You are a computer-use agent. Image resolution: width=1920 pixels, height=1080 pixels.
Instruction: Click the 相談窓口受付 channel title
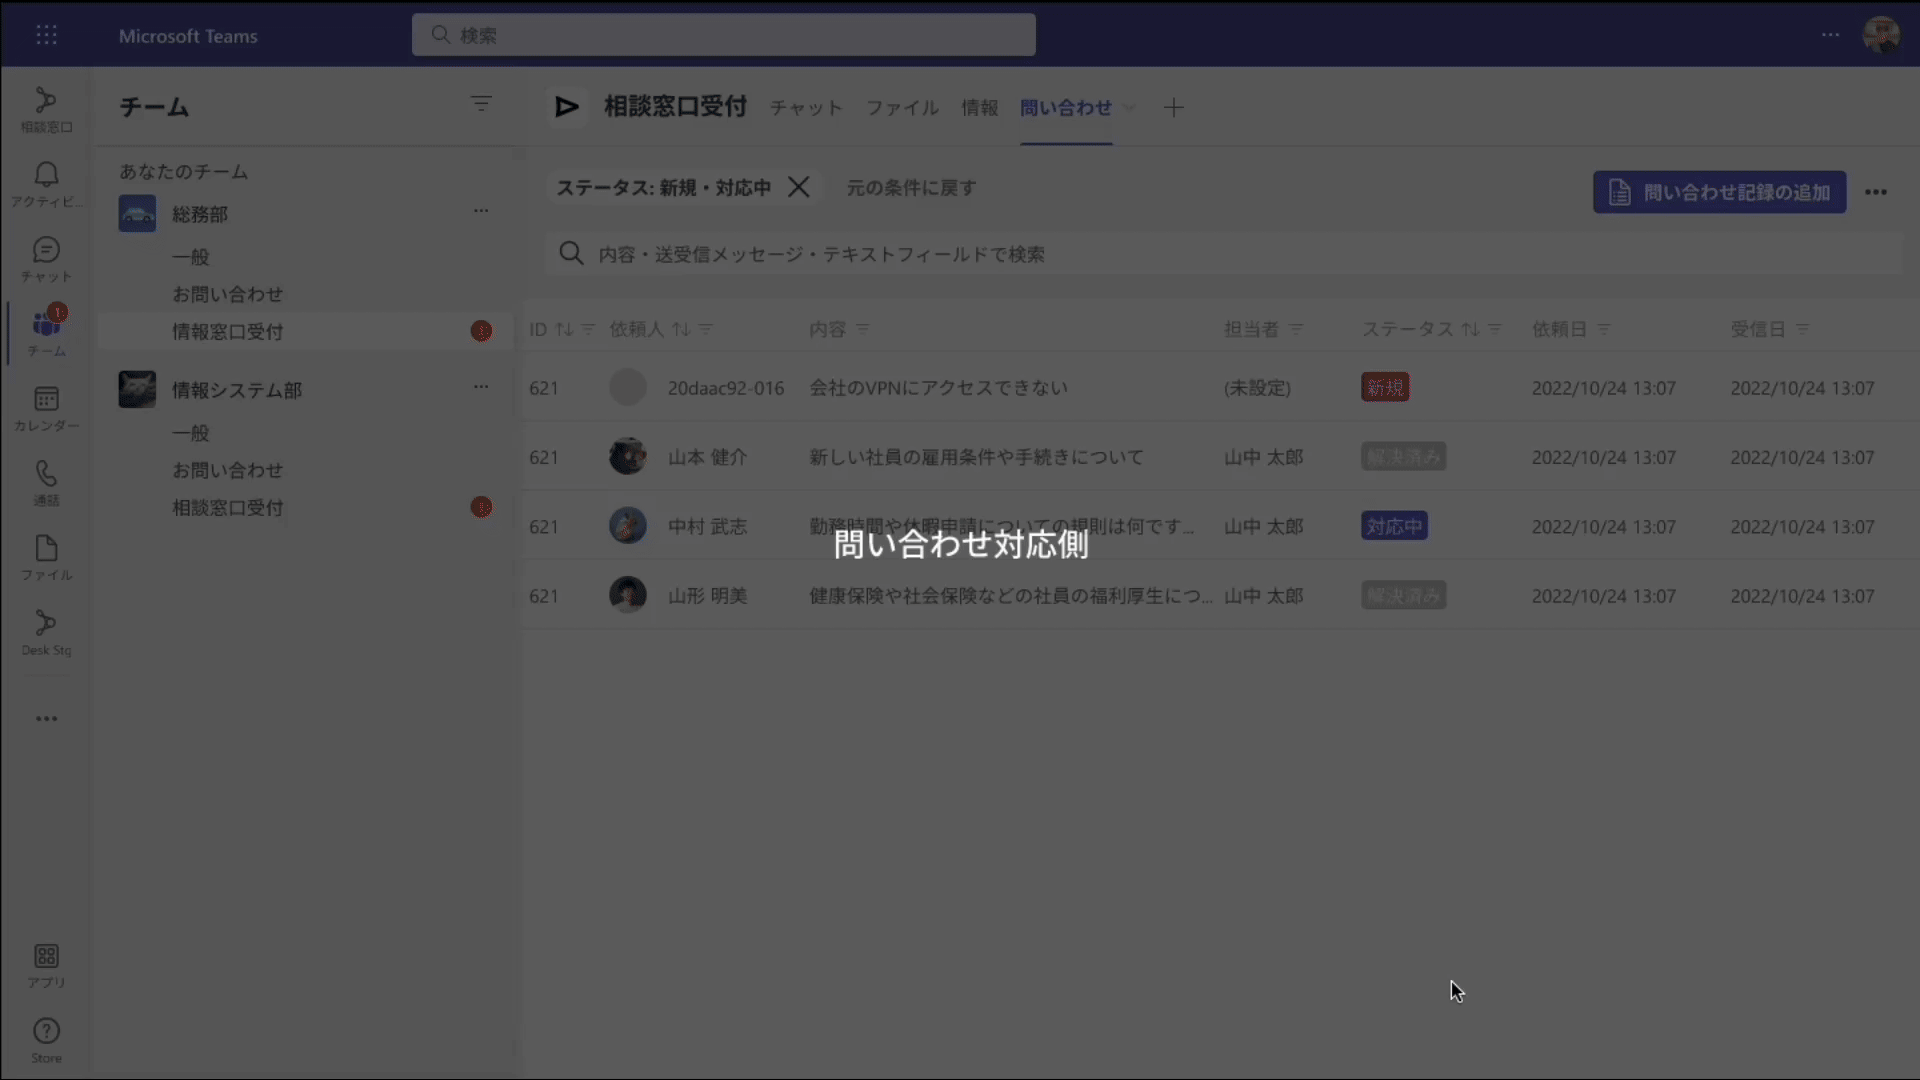click(x=675, y=106)
